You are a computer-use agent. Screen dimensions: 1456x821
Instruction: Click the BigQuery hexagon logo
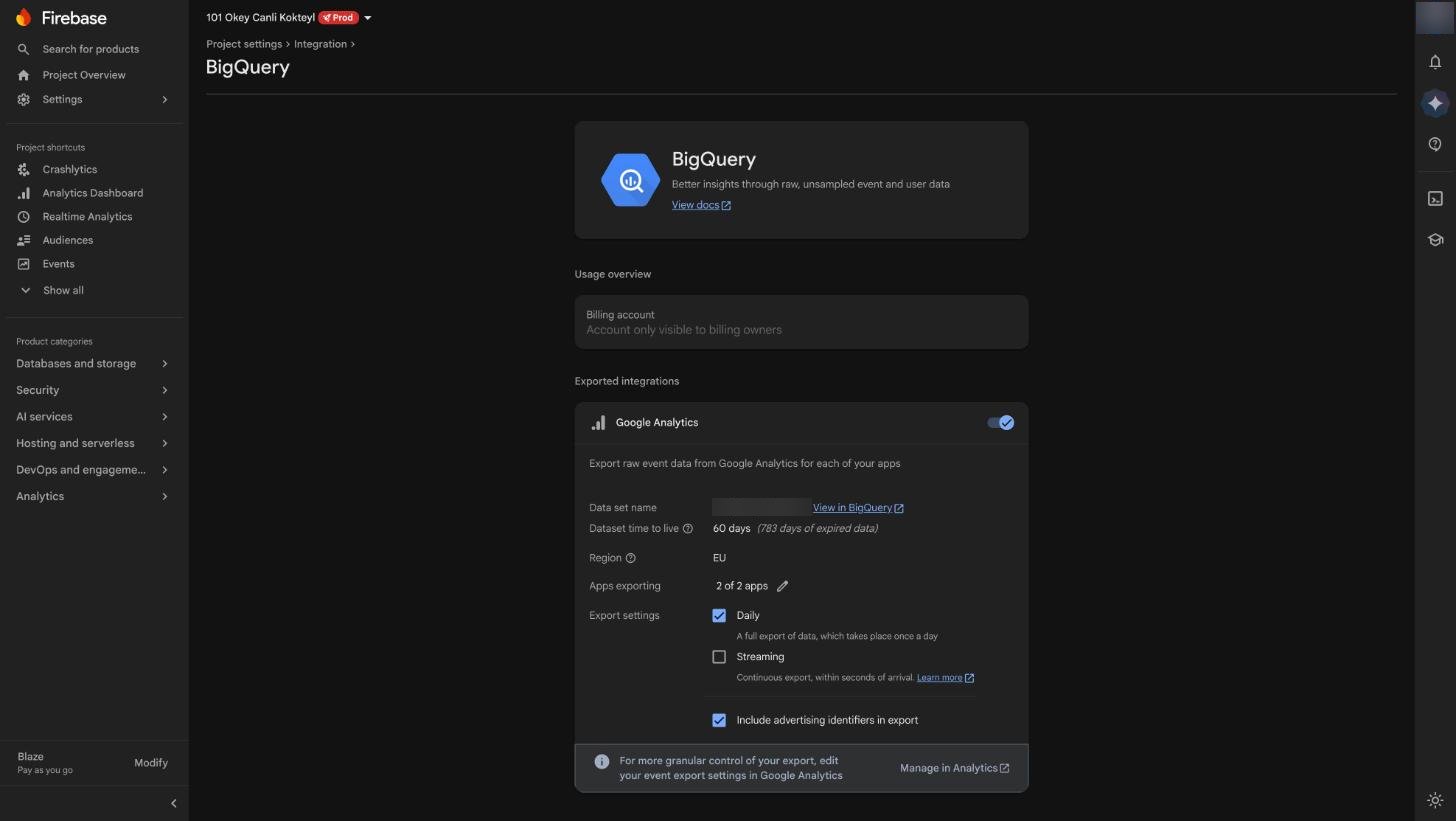[630, 180]
